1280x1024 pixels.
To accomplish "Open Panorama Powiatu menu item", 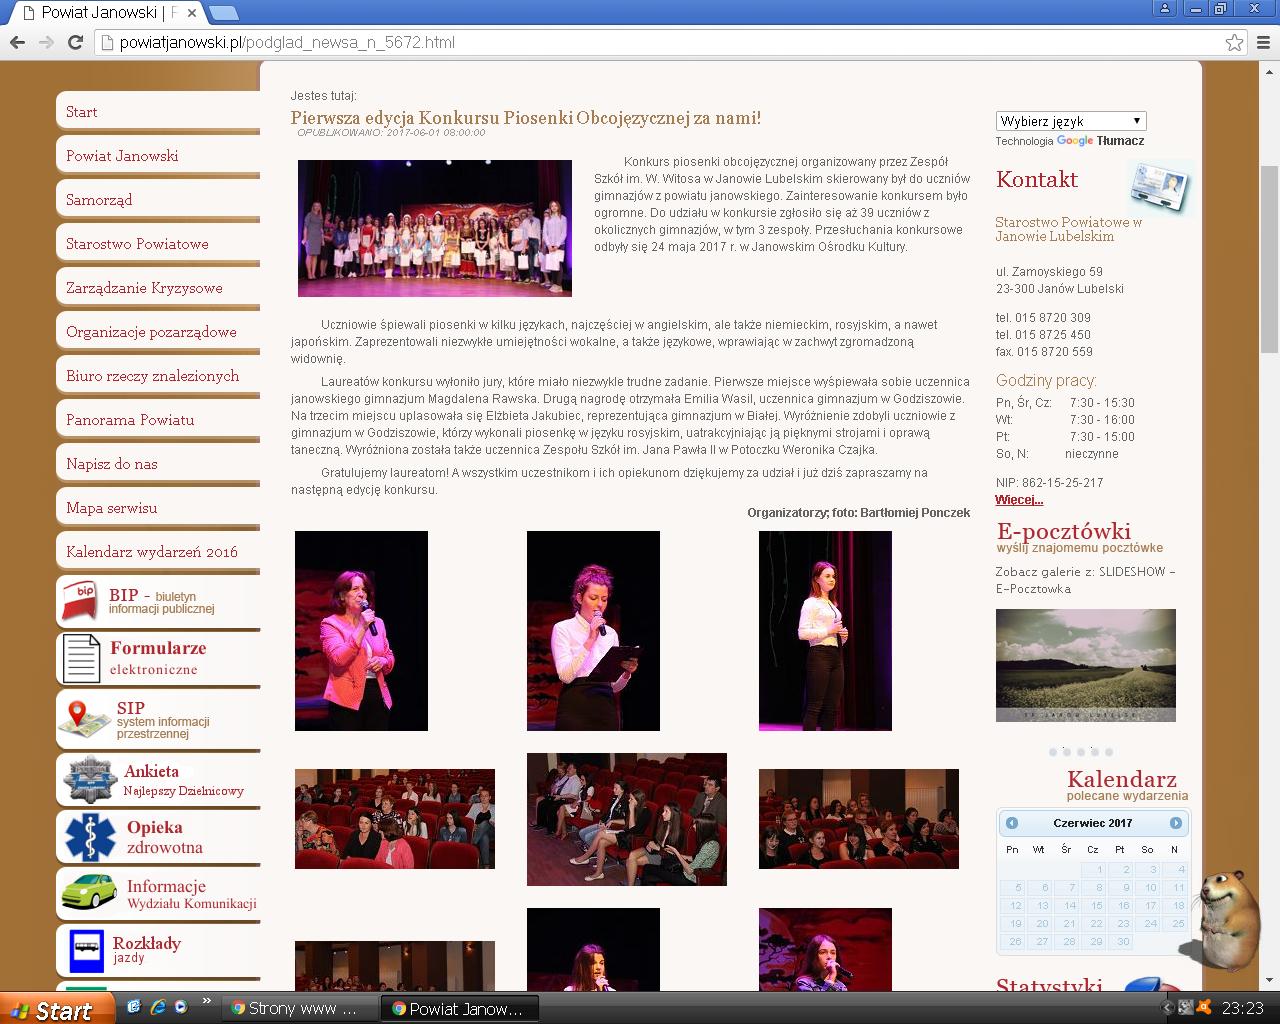I will pos(130,420).
